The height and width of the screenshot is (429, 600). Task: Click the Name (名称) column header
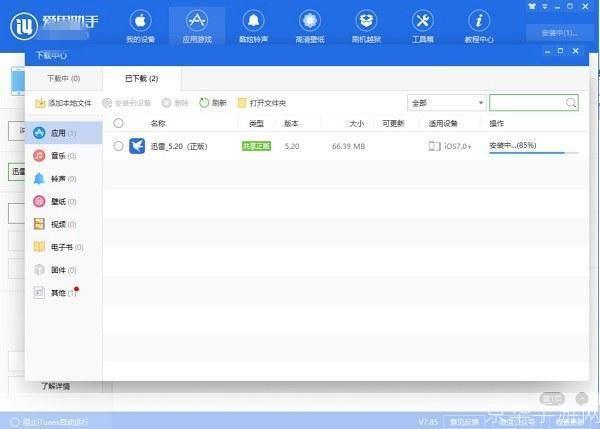tap(158, 123)
